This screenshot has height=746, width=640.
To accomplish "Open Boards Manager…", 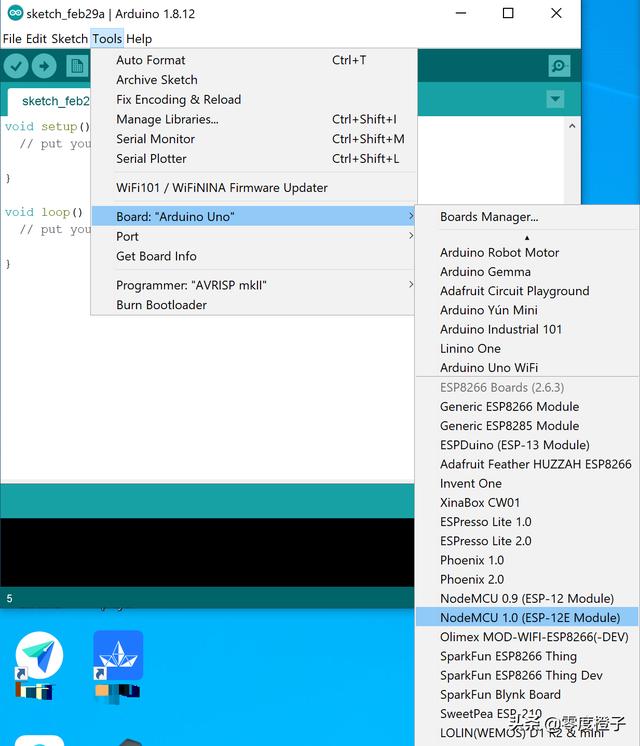I will pyautogui.click(x=527, y=217).
